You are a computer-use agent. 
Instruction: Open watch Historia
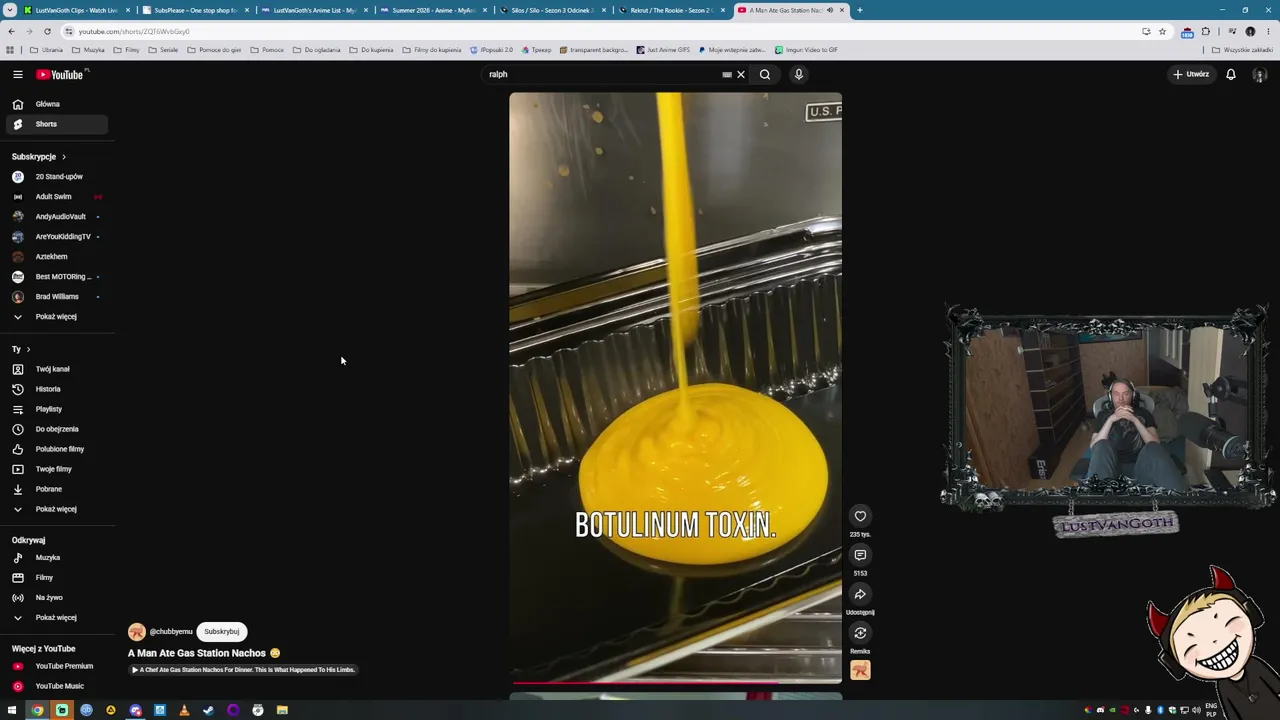(x=55, y=389)
